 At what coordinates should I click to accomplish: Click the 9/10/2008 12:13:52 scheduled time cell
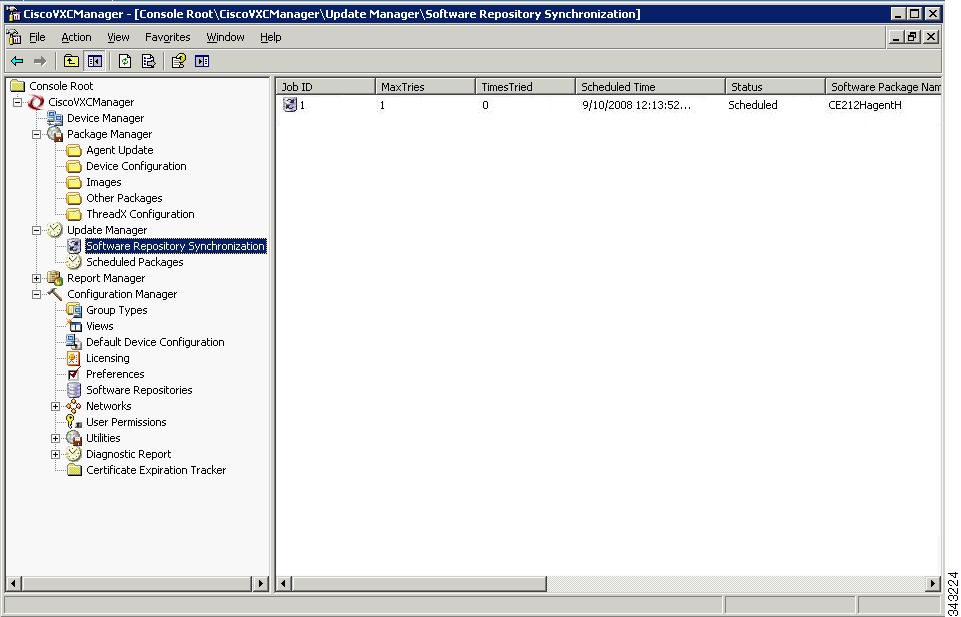click(636, 105)
